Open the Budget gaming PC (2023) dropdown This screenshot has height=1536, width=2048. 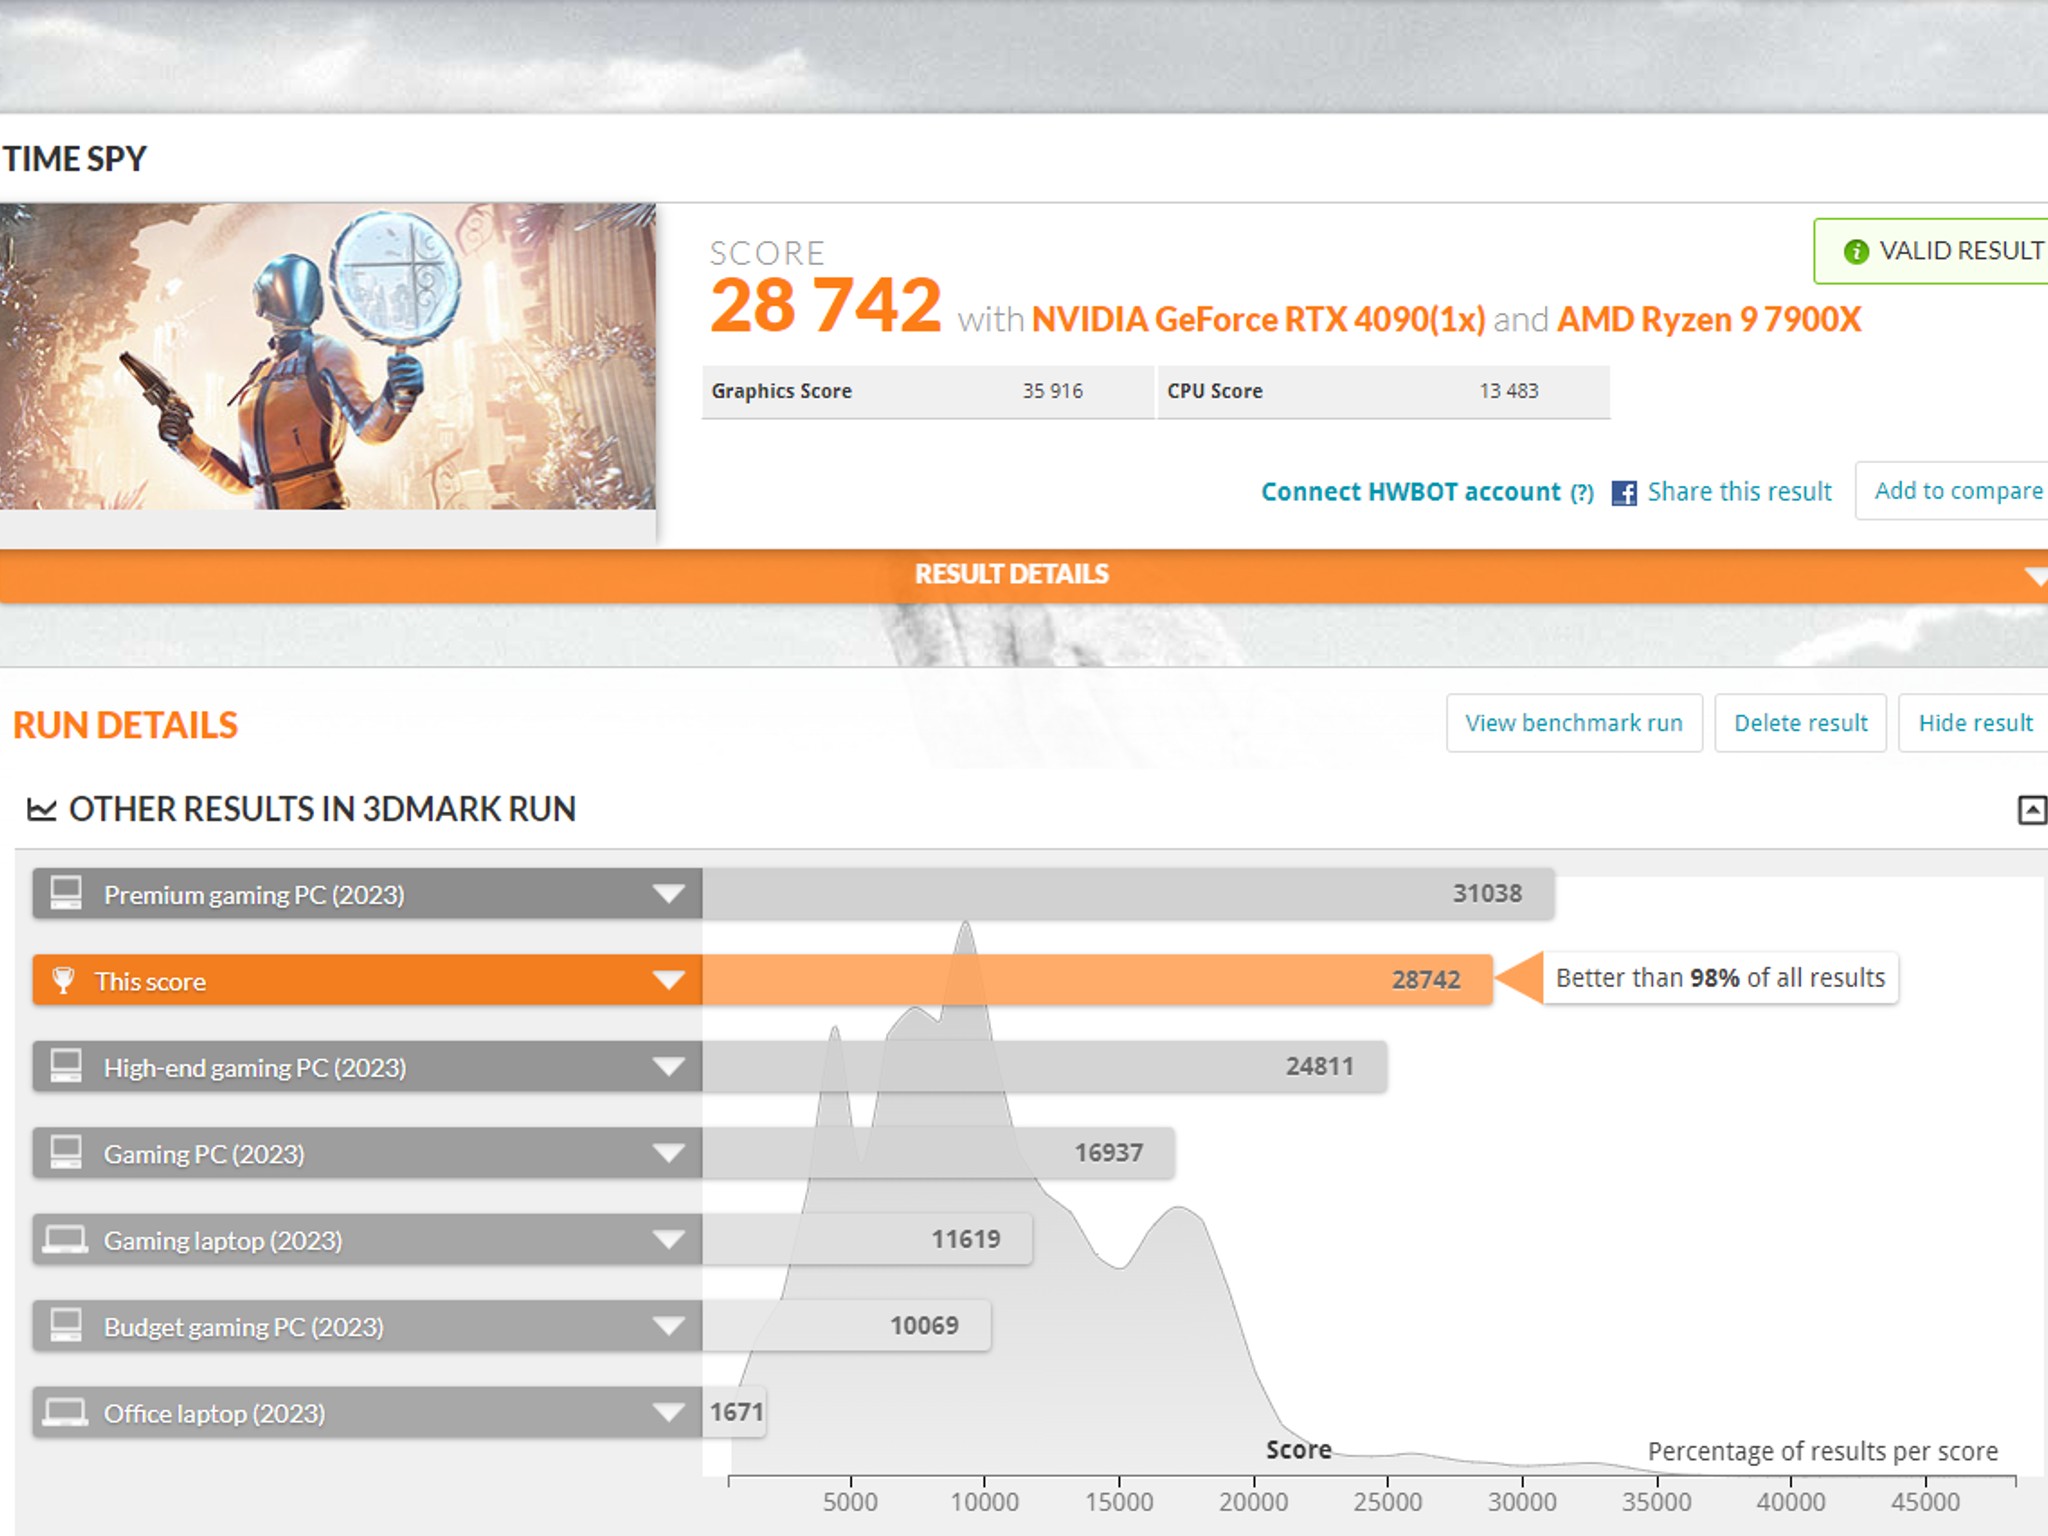(x=668, y=1326)
